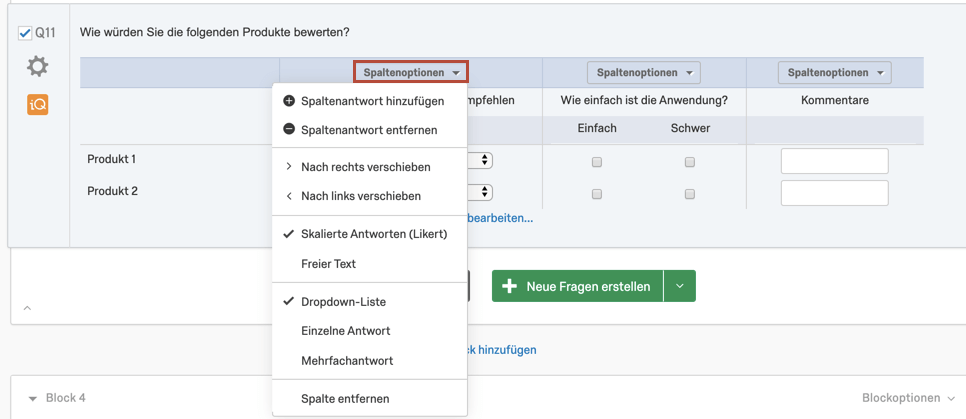Image resolution: width=966 pixels, height=419 pixels.
Task: Click the question text Wie würden Sie...
Action: click(x=214, y=31)
